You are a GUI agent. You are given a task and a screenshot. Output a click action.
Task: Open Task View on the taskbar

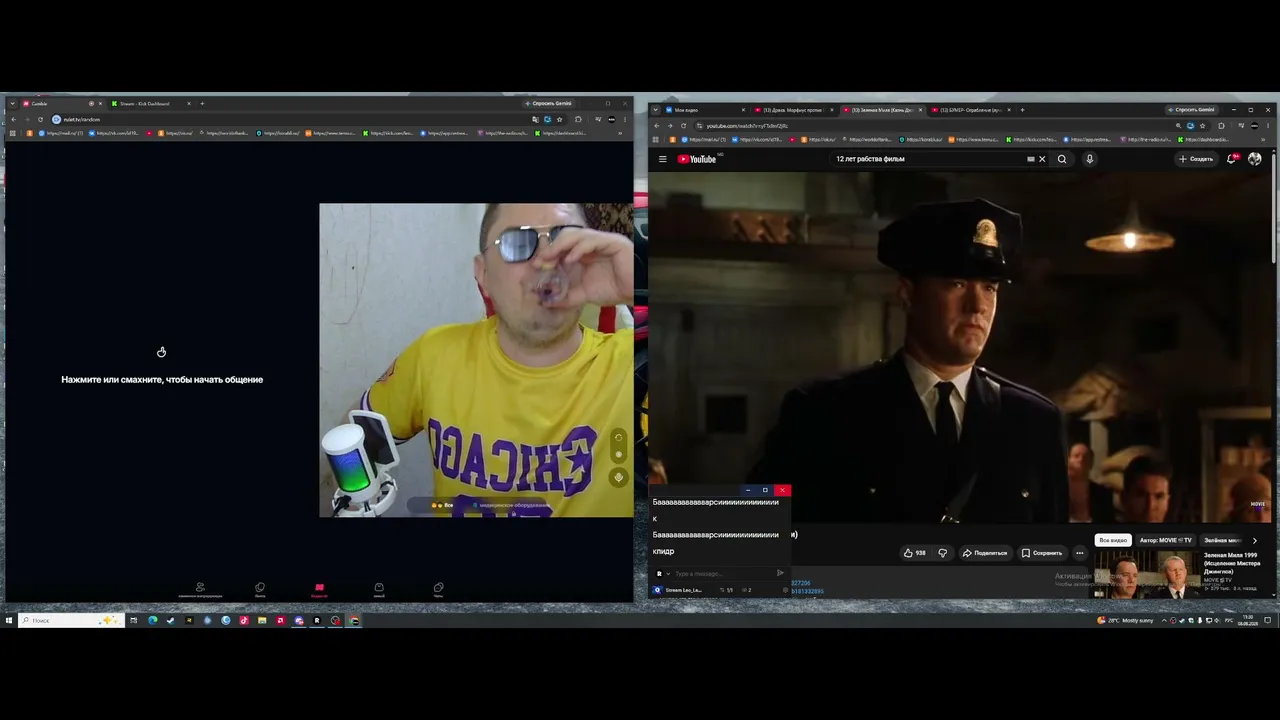133,620
